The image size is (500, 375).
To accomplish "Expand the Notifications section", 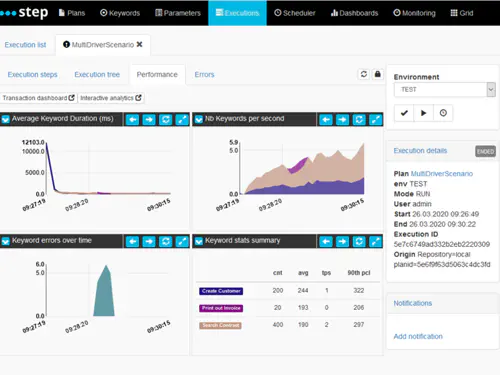I will pos(413,303).
